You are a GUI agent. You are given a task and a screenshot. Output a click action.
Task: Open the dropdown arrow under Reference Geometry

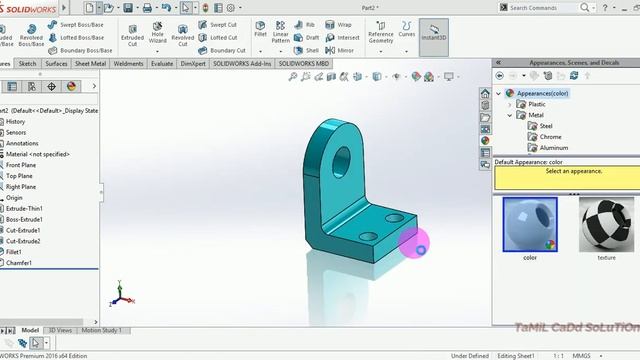(381, 52)
